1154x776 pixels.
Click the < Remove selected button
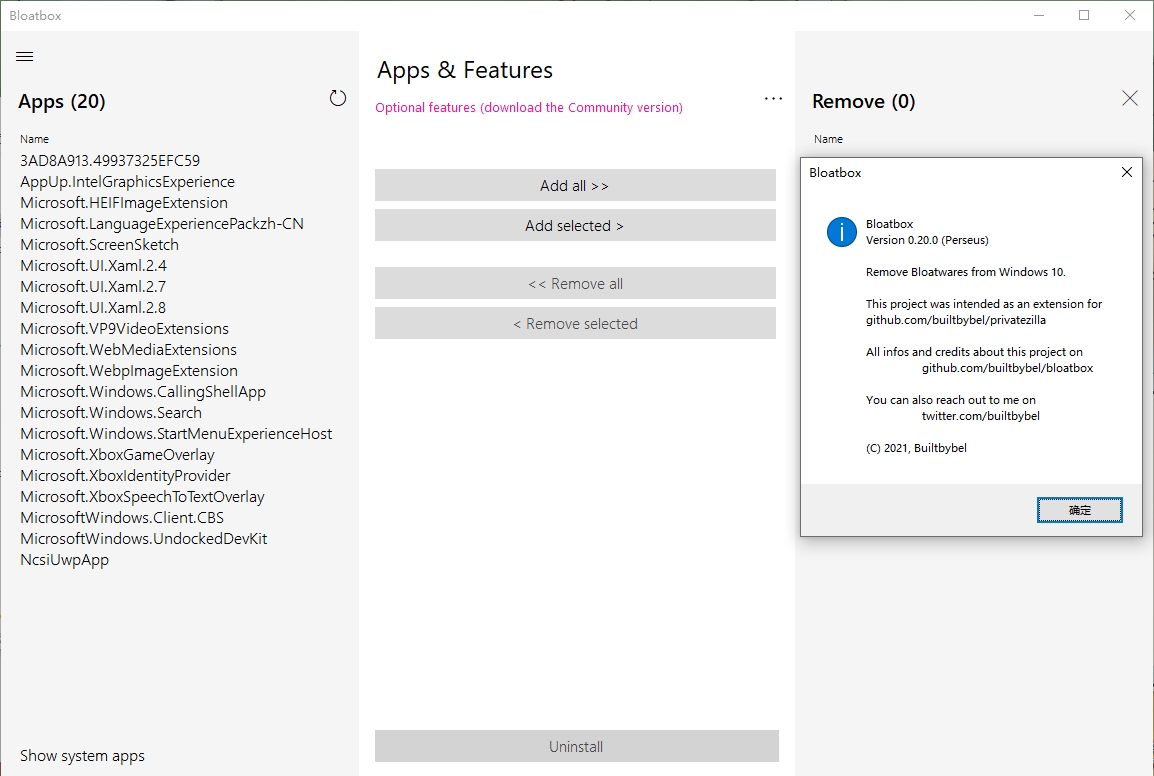575,324
